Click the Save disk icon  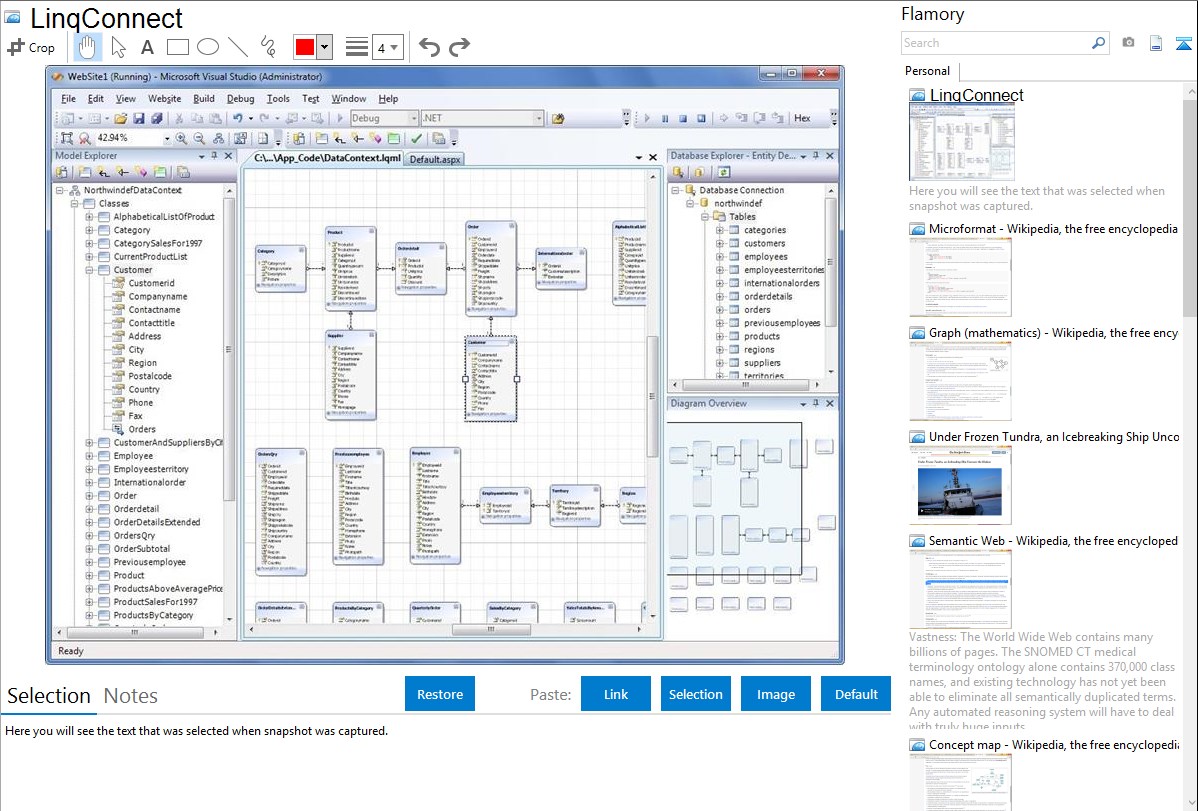pyautogui.click(x=139, y=118)
